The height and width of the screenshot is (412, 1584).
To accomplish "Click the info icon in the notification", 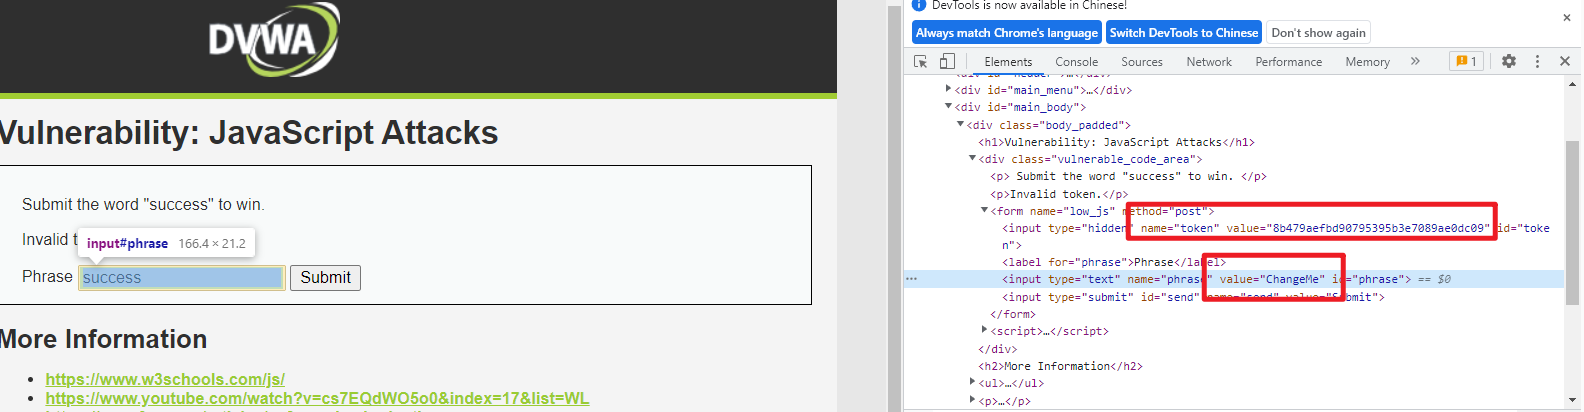I will (919, 5).
